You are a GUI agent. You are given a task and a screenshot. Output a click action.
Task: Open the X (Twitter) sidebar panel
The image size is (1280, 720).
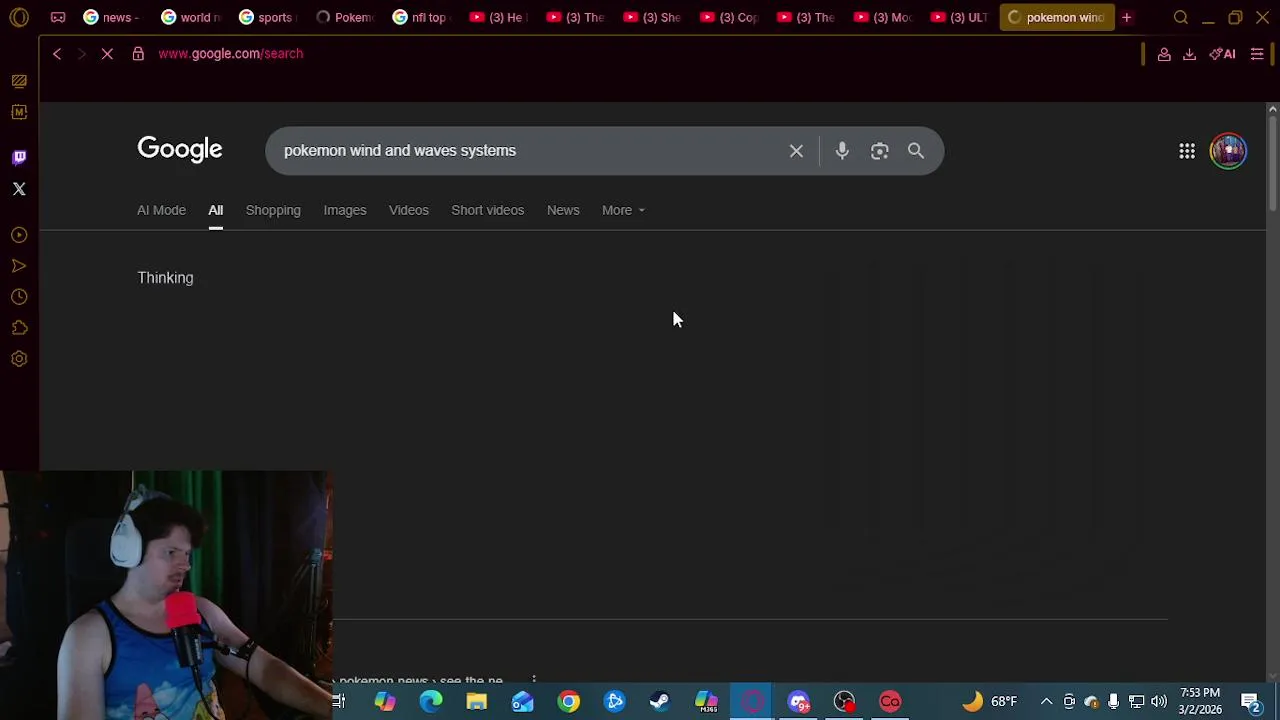pos(19,188)
